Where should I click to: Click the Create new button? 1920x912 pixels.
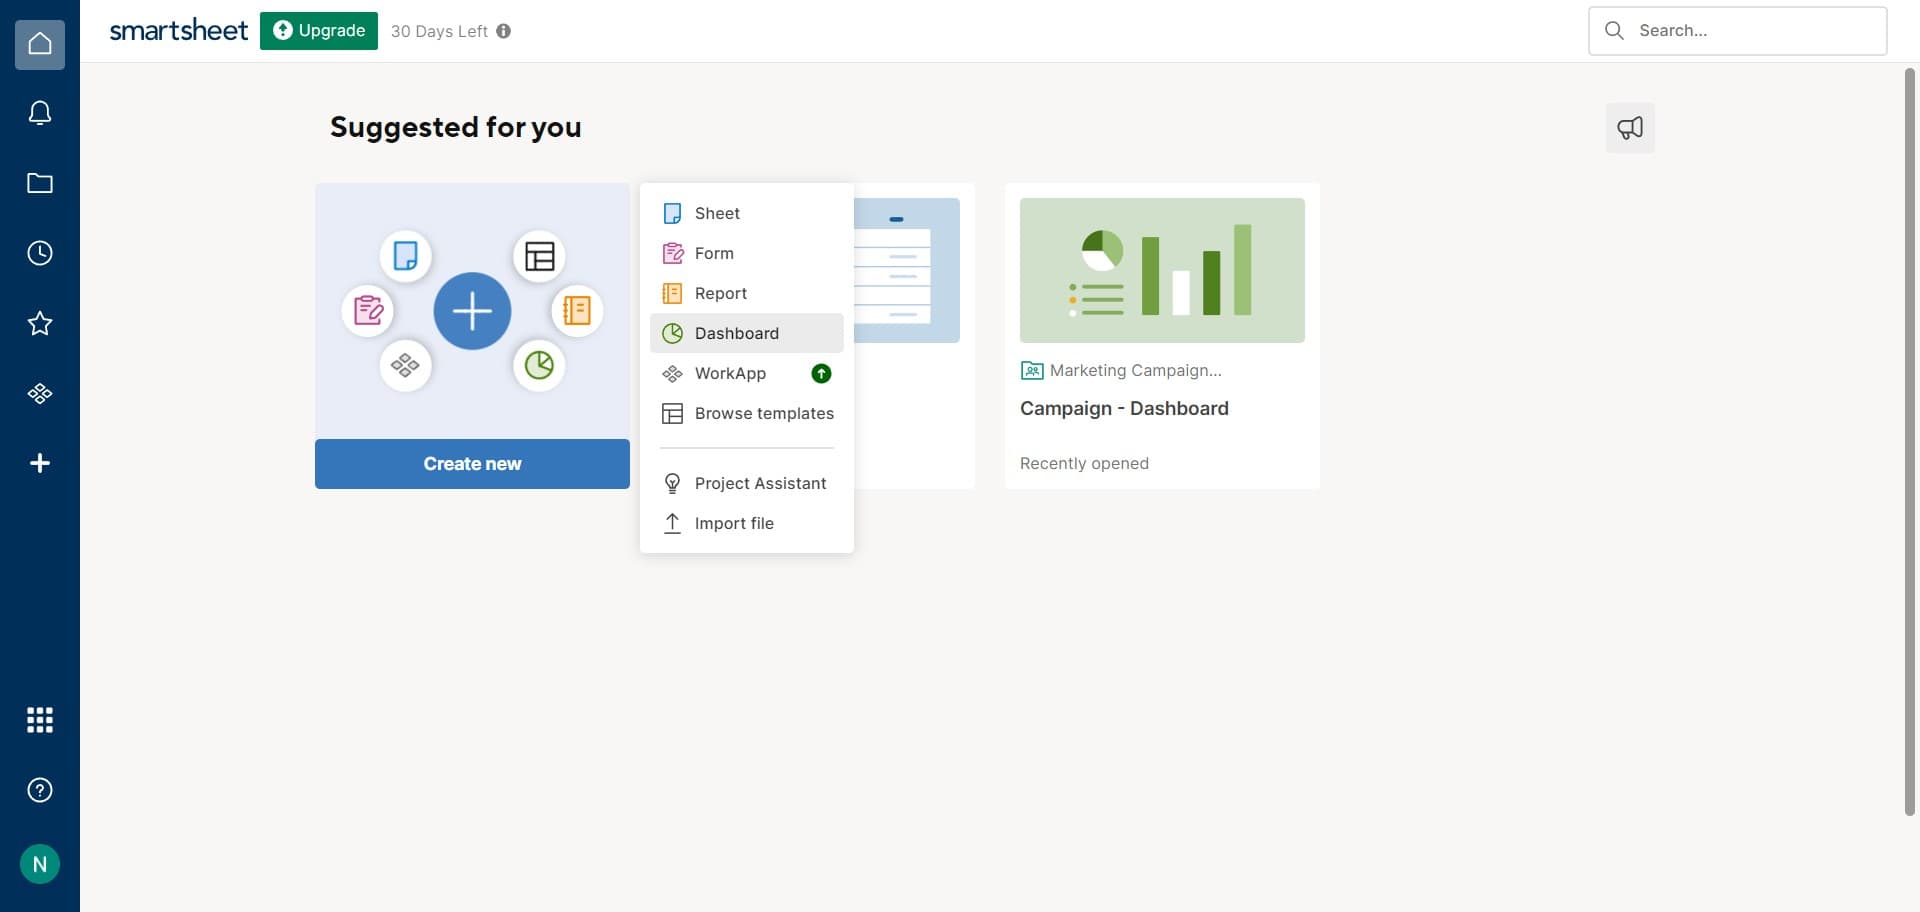pos(472,463)
